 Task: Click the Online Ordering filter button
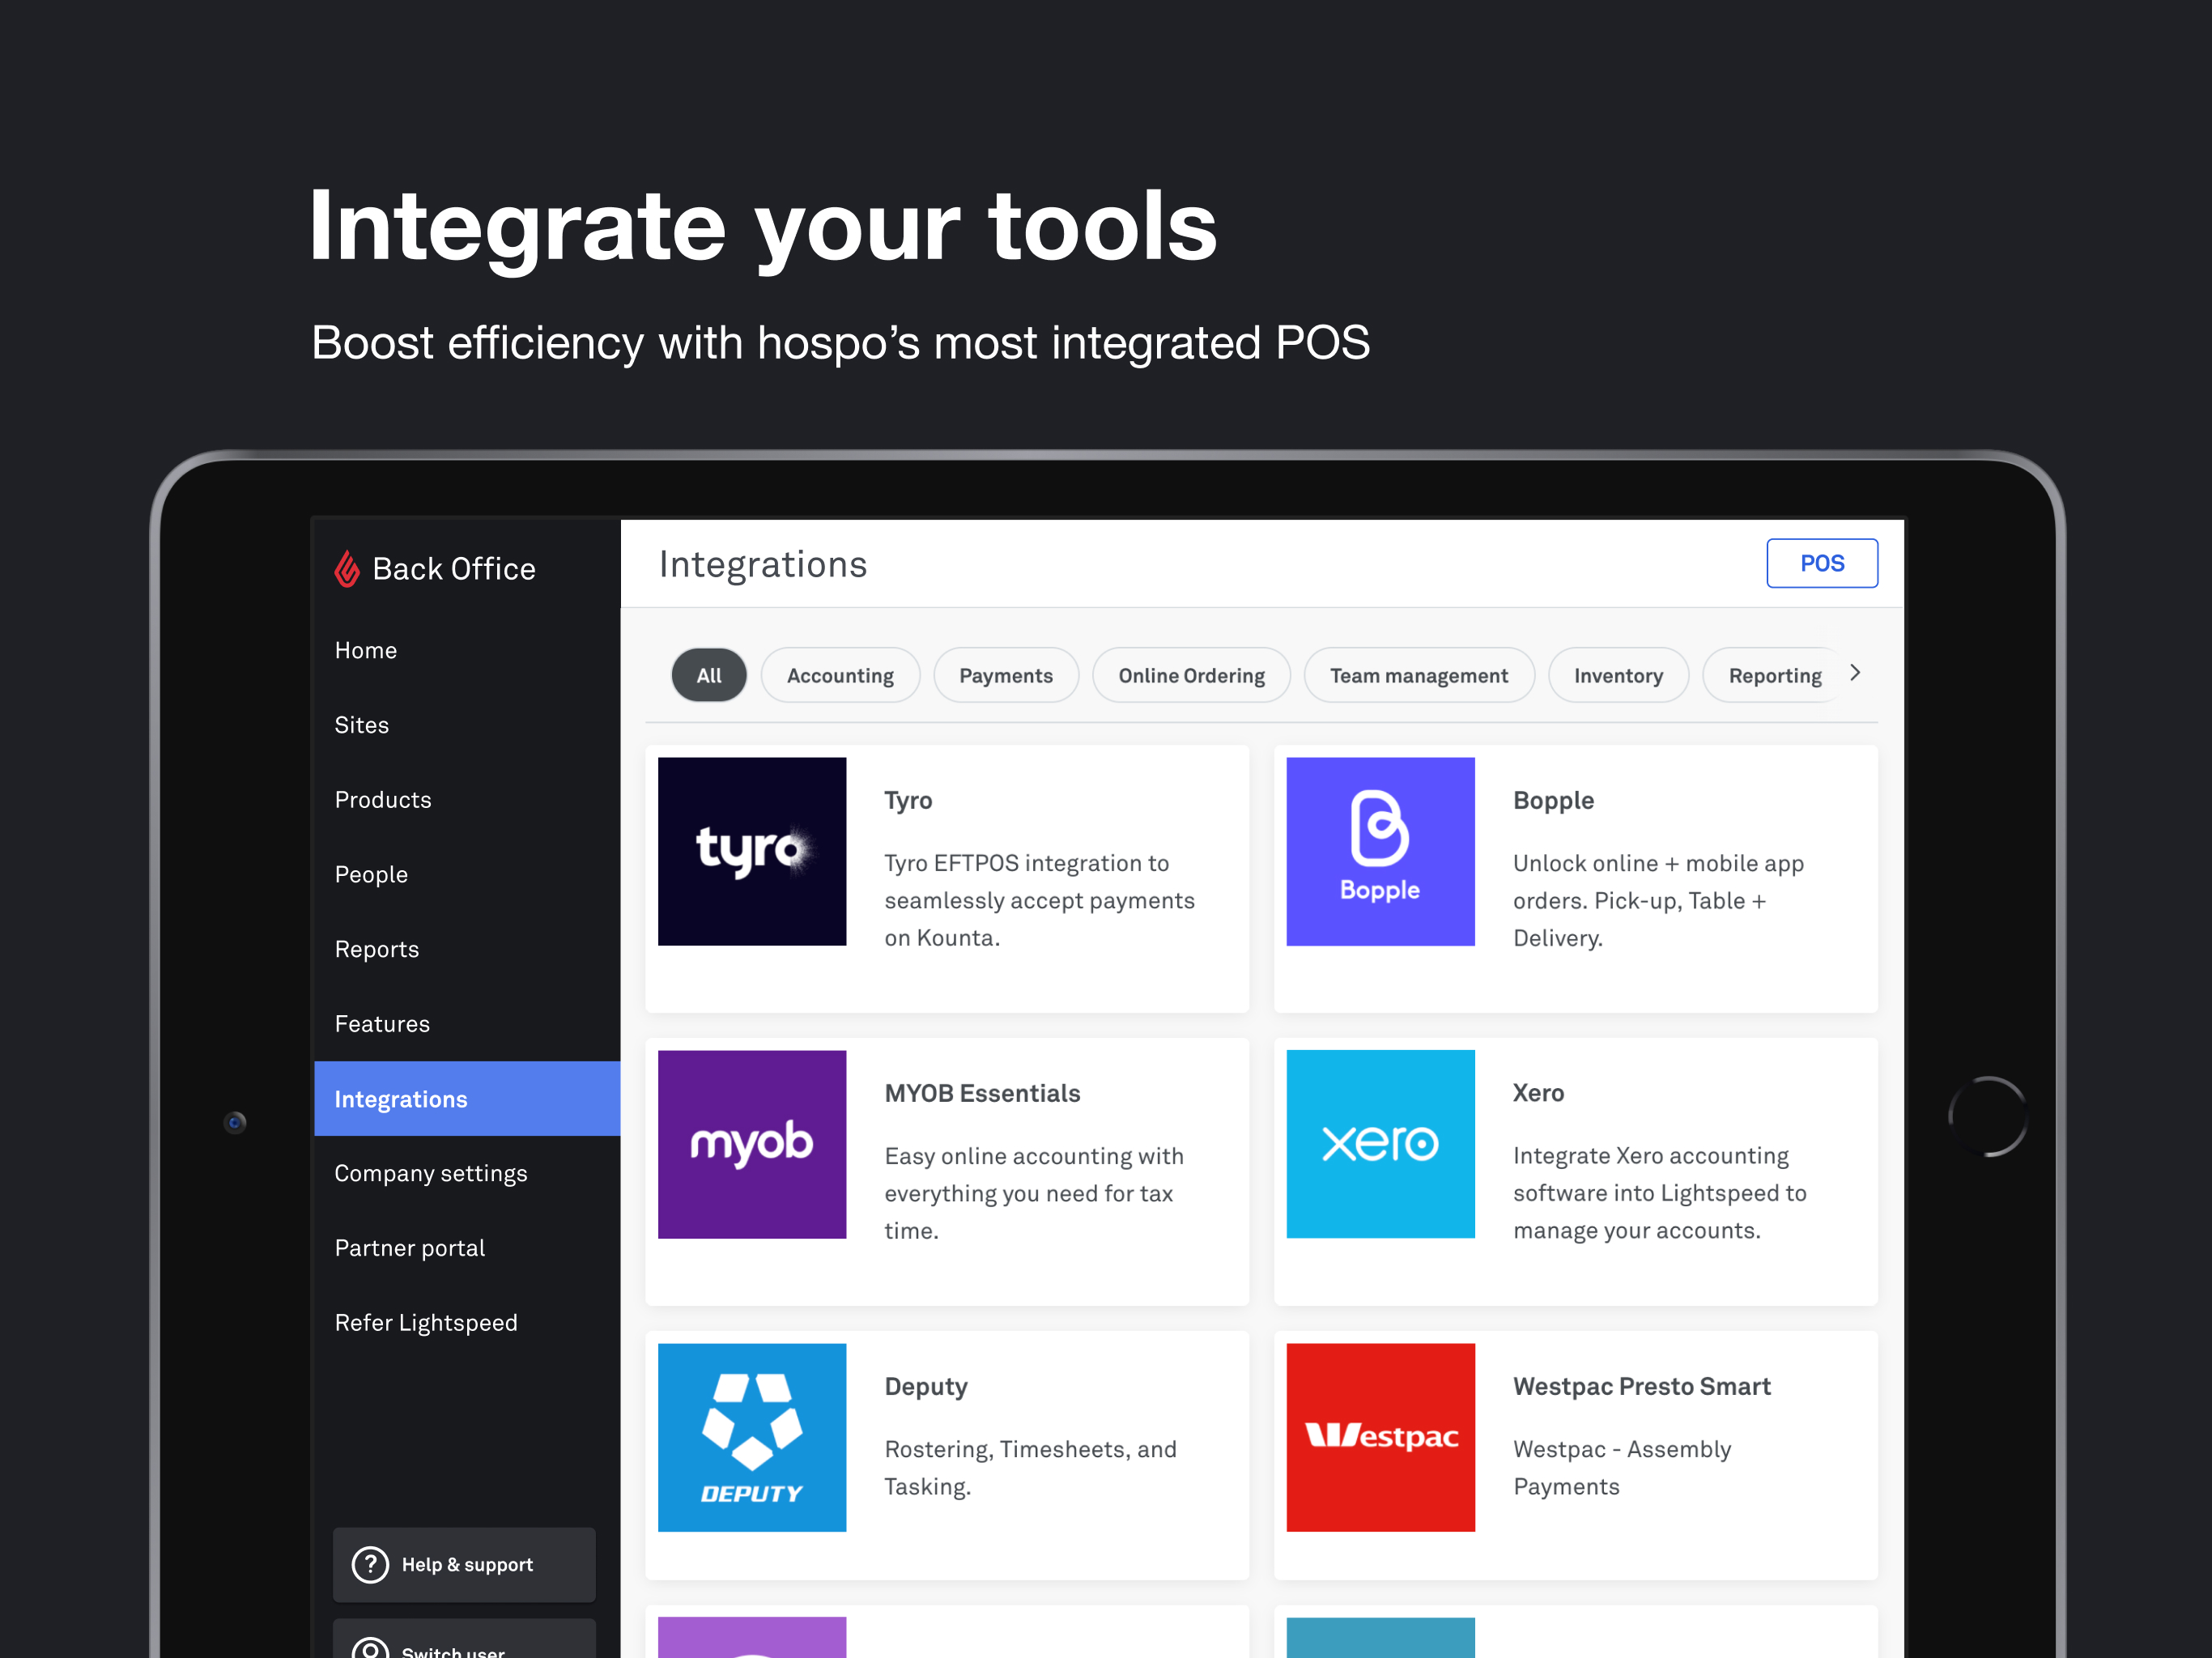1191,676
